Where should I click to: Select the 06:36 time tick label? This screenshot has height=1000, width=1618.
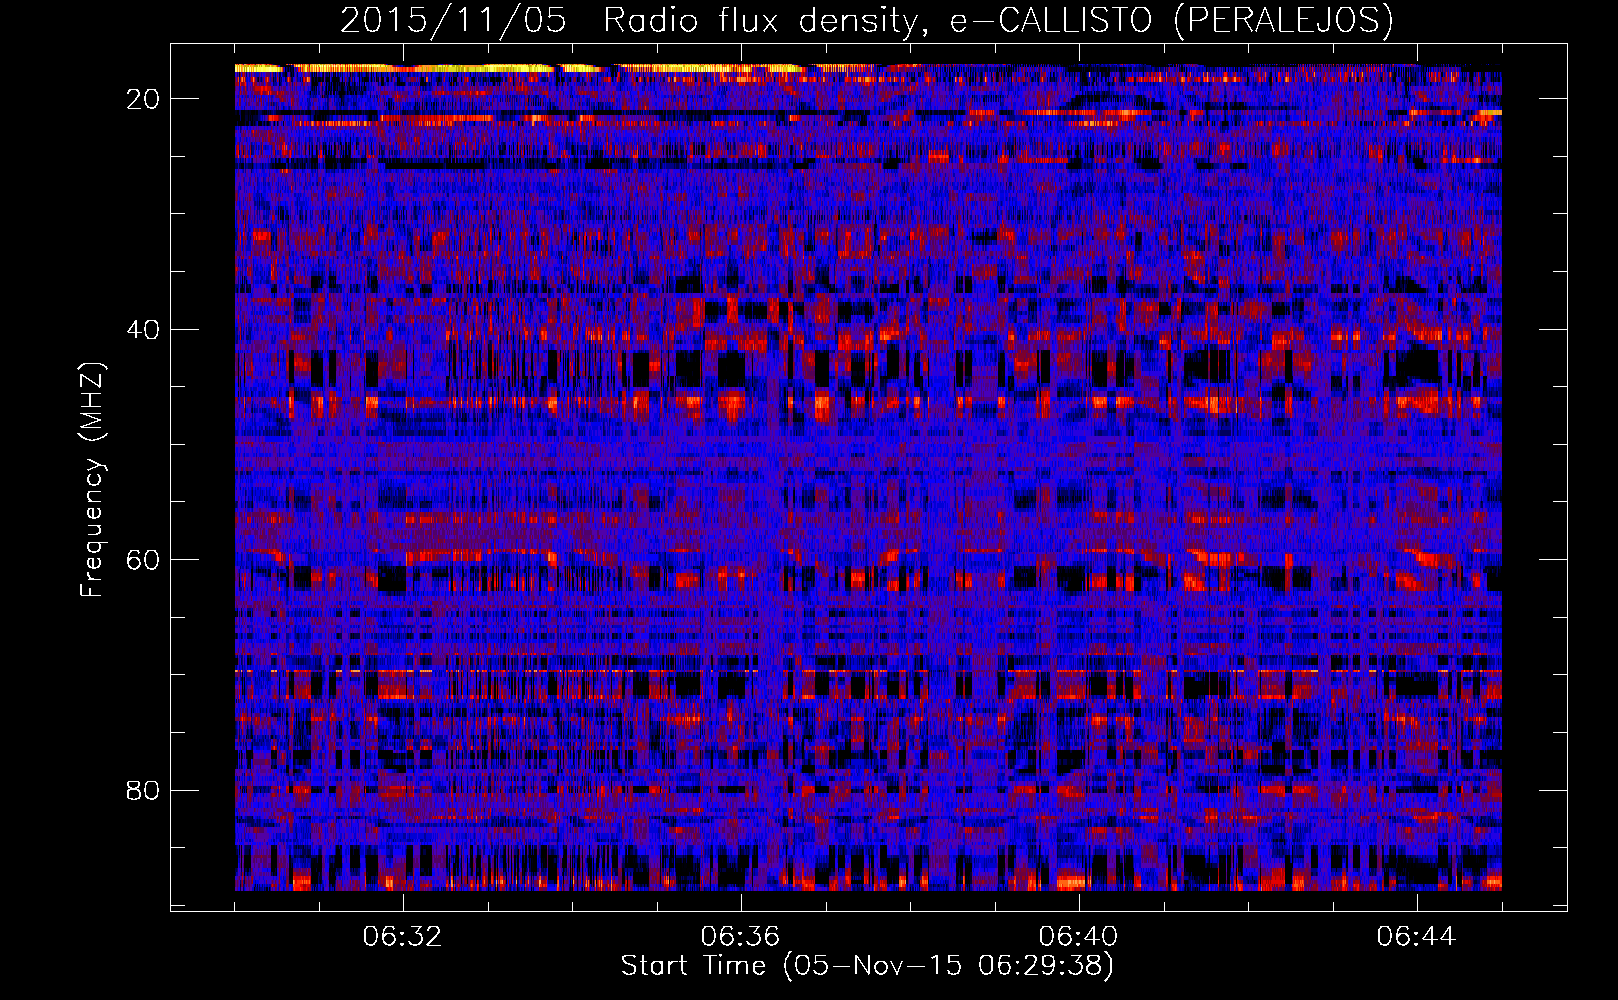pos(740,937)
